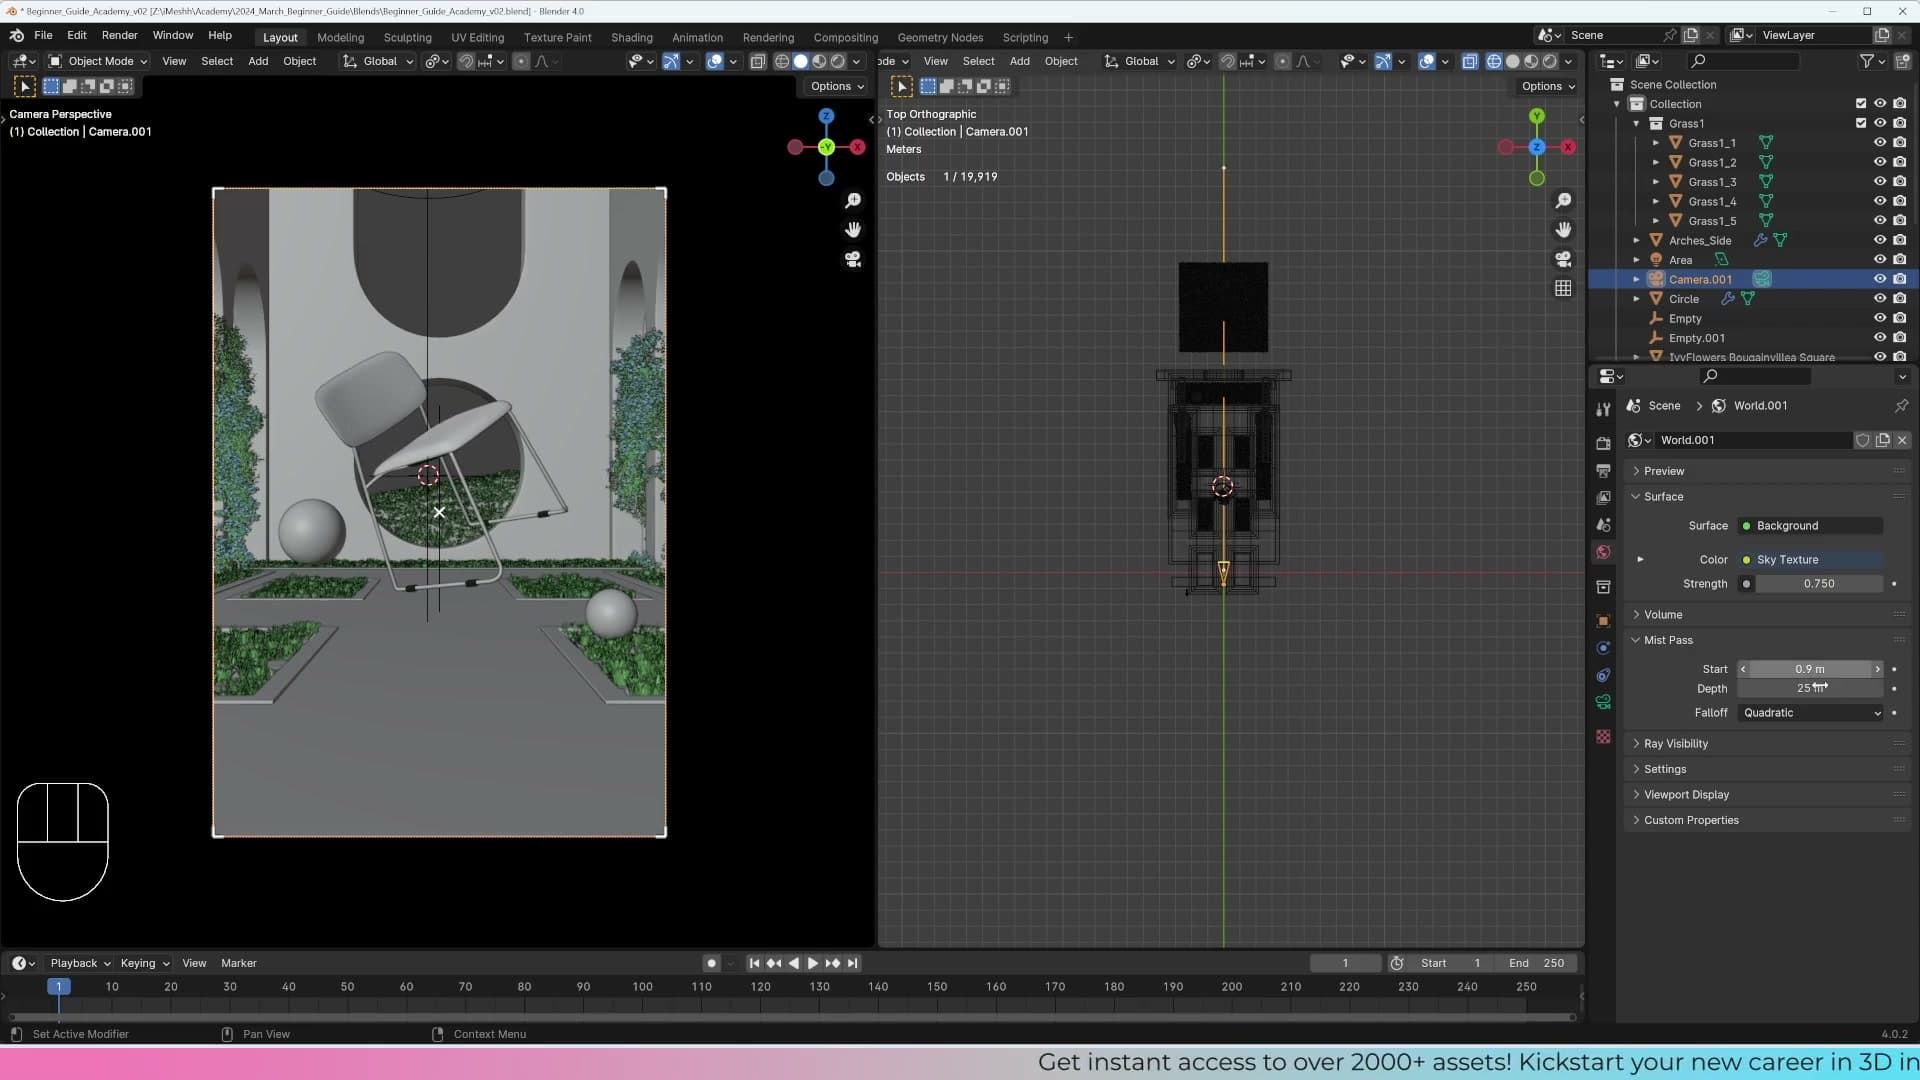Click camera view icon in top viewport
Image resolution: width=1920 pixels, height=1080 pixels.
coord(1563,259)
